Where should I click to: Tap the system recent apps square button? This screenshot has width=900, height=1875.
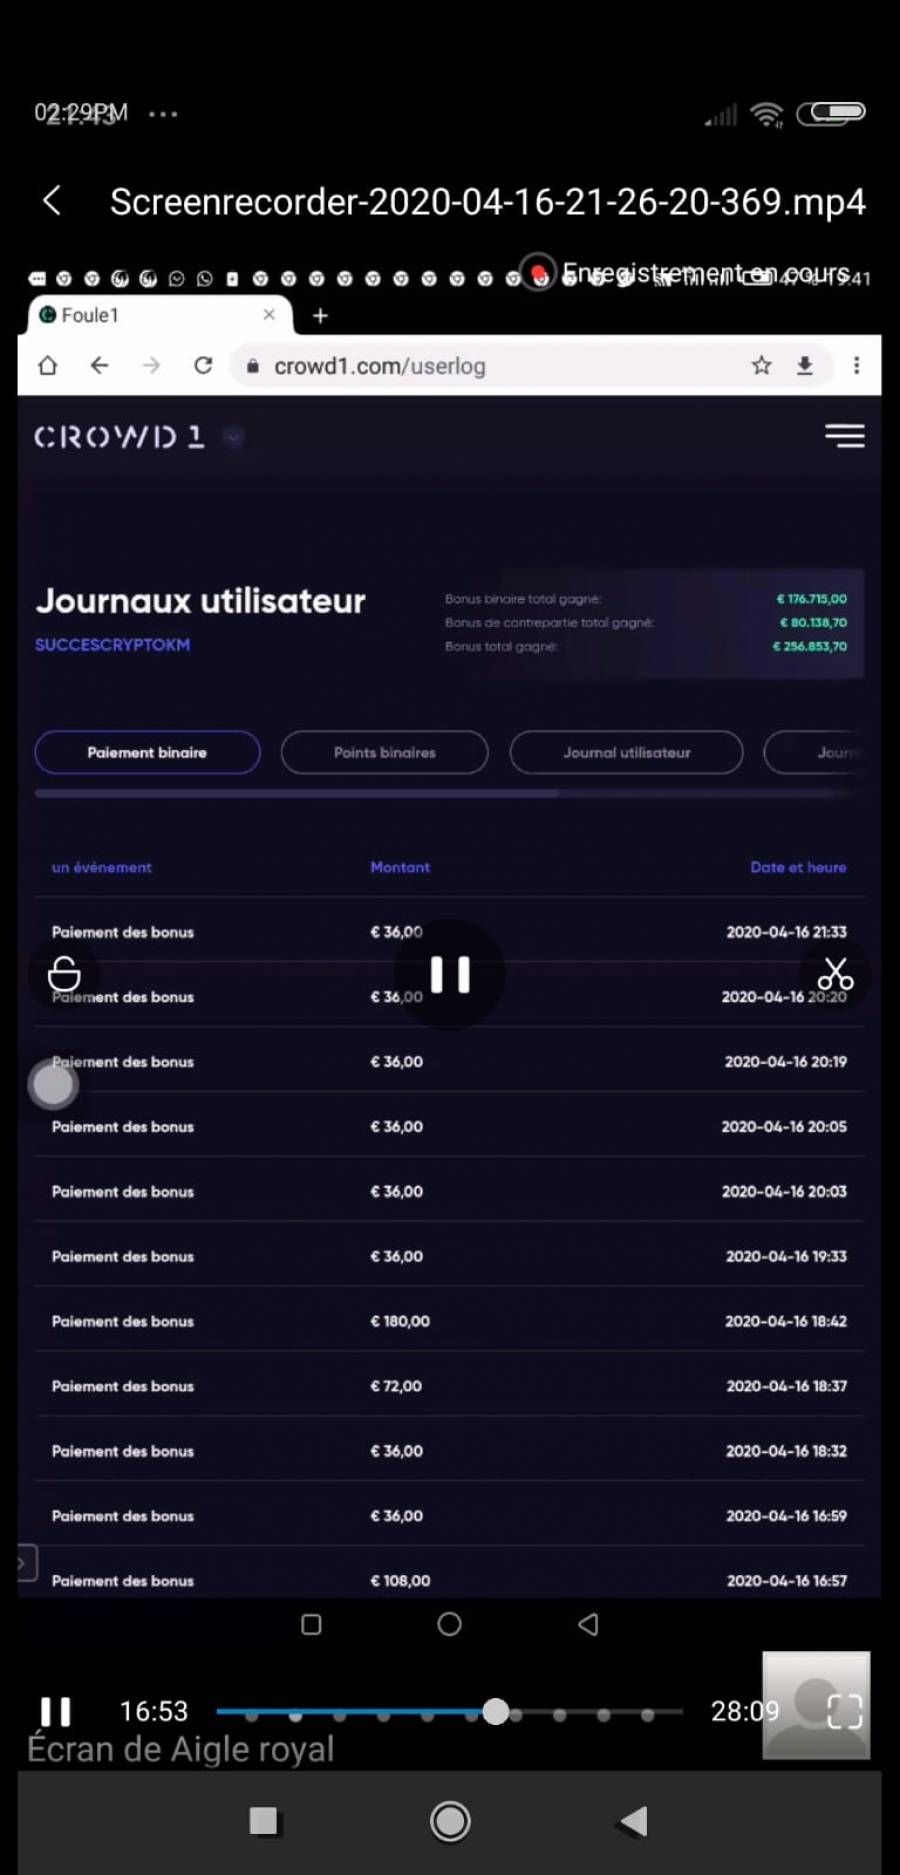[263, 1821]
